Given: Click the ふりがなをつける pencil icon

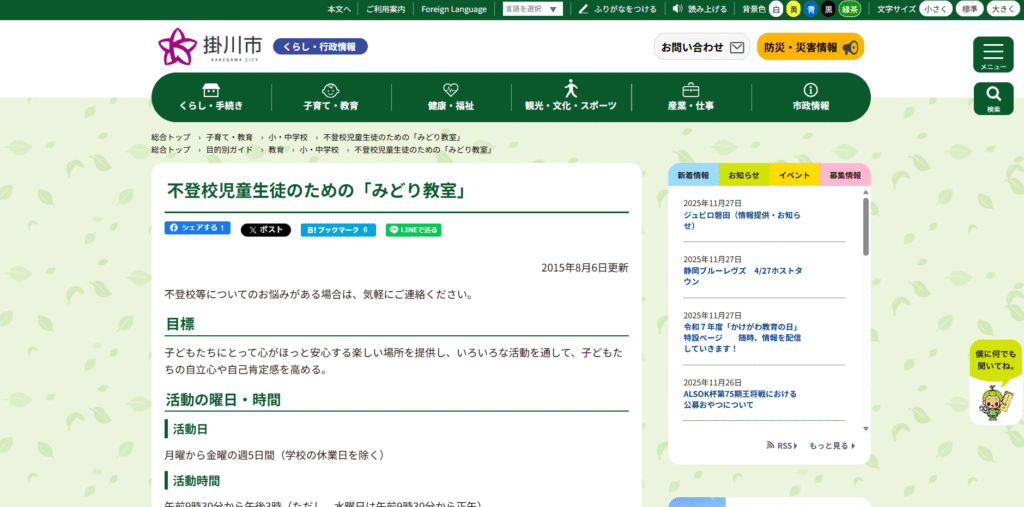Looking at the screenshot, I should click(x=583, y=9).
